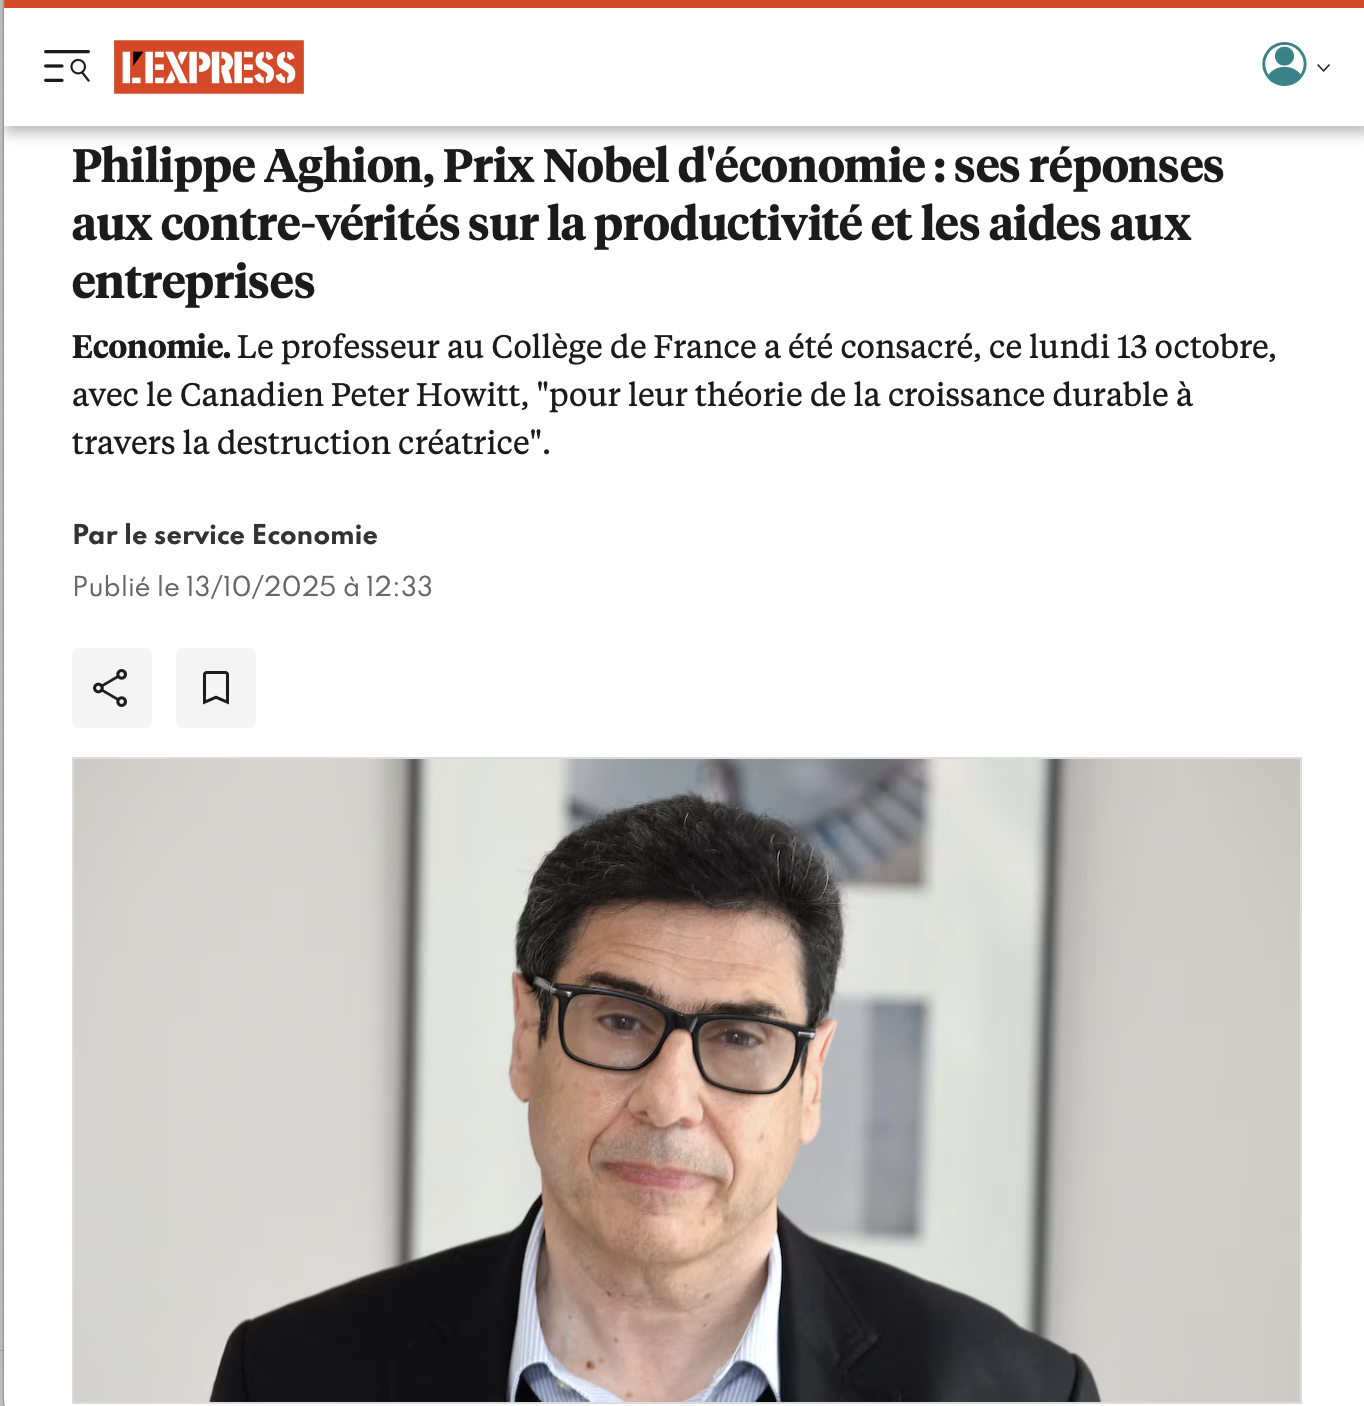This screenshot has height=1406, width=1364.
Task: Share the article with the share icon
Action: (111, 688)
